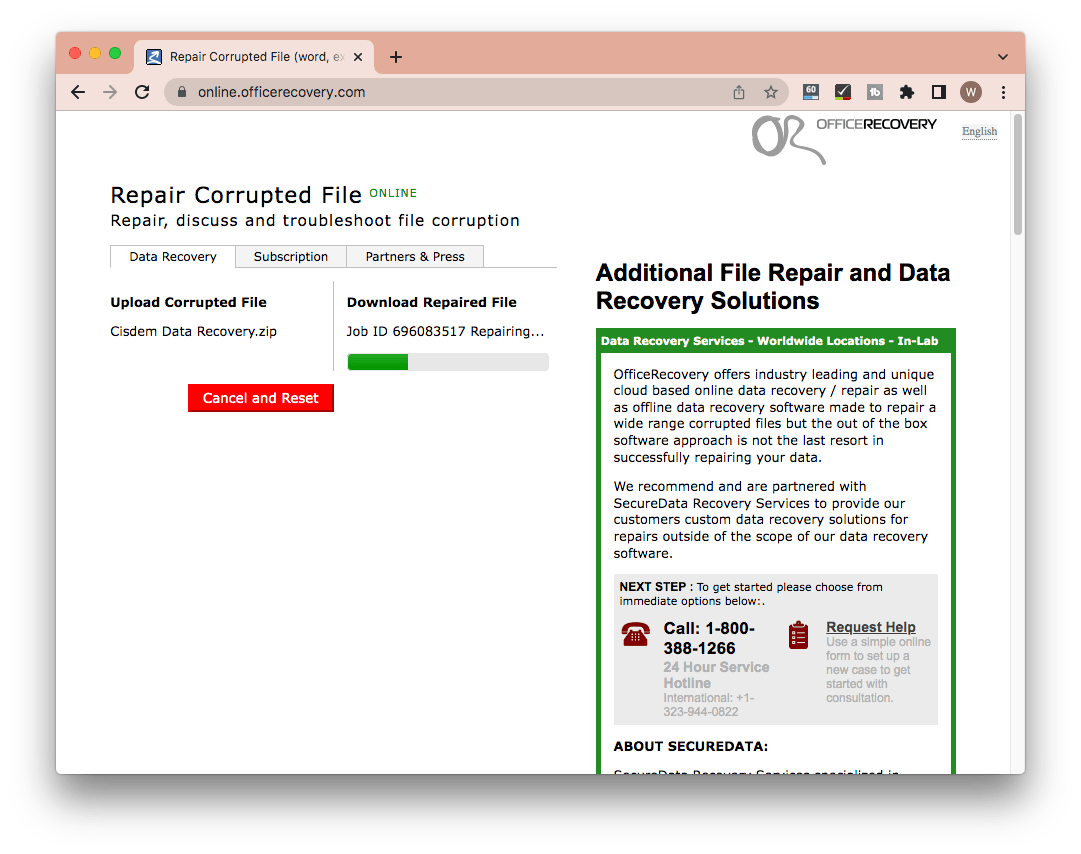The height and width of the screenshot is (854, 1081).
Task: Click the NEXT STEP instruction text
Action: click(x=751, y=593)
